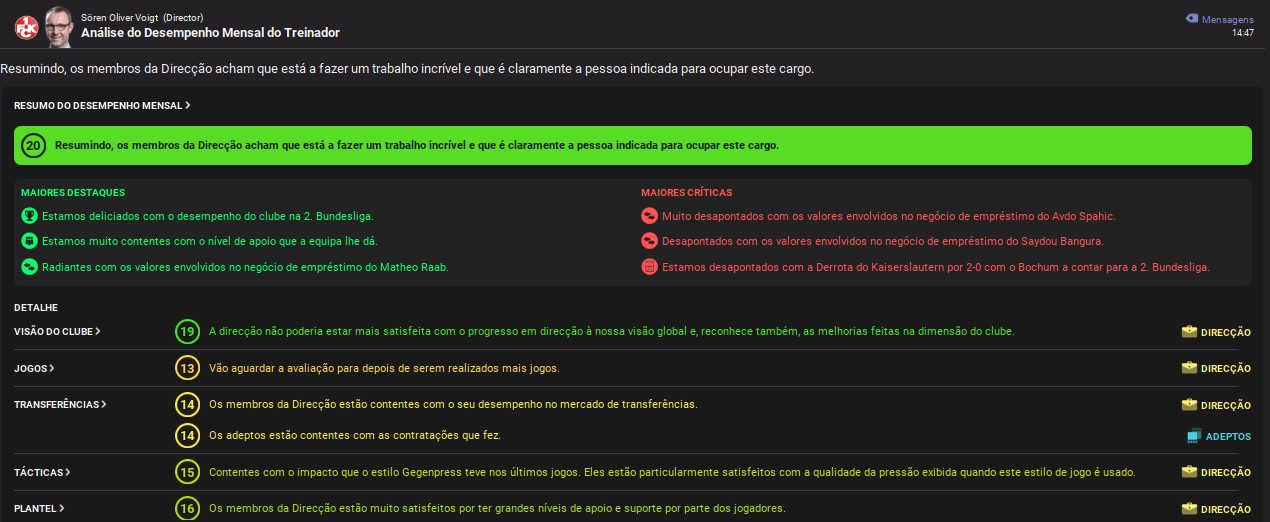The height and width of the screenshot is (522, 1270).
Task: Click the 14:47 message timestamp
Action: tap(1243, 33)
